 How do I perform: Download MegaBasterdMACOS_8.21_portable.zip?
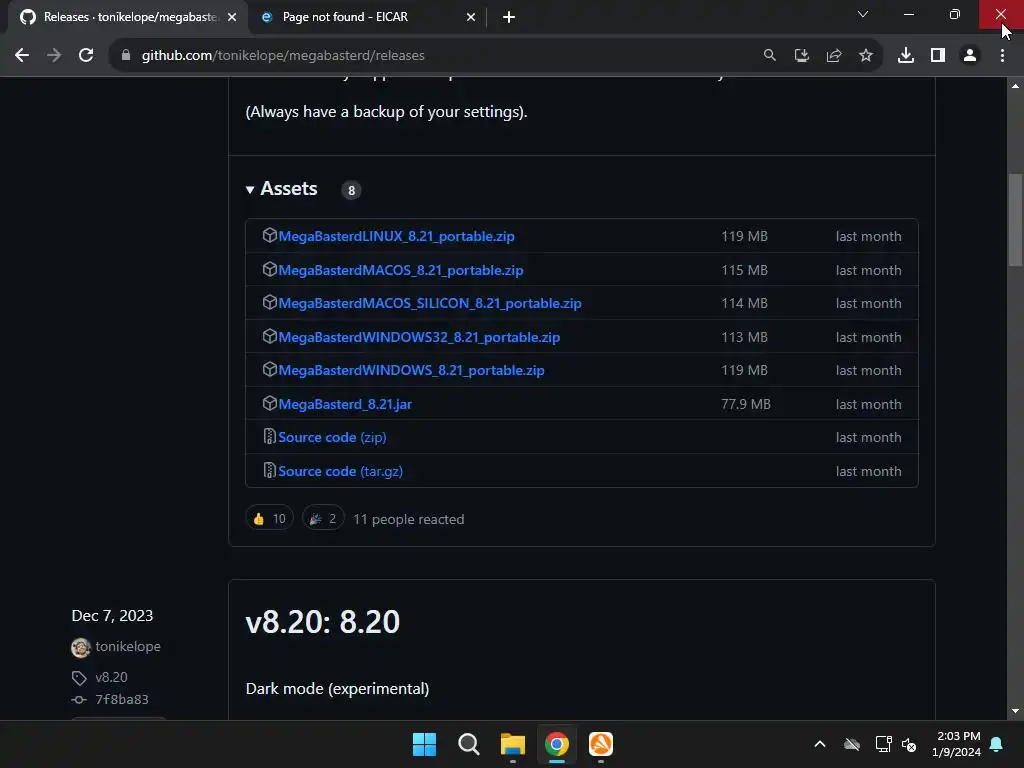[400, 270]
